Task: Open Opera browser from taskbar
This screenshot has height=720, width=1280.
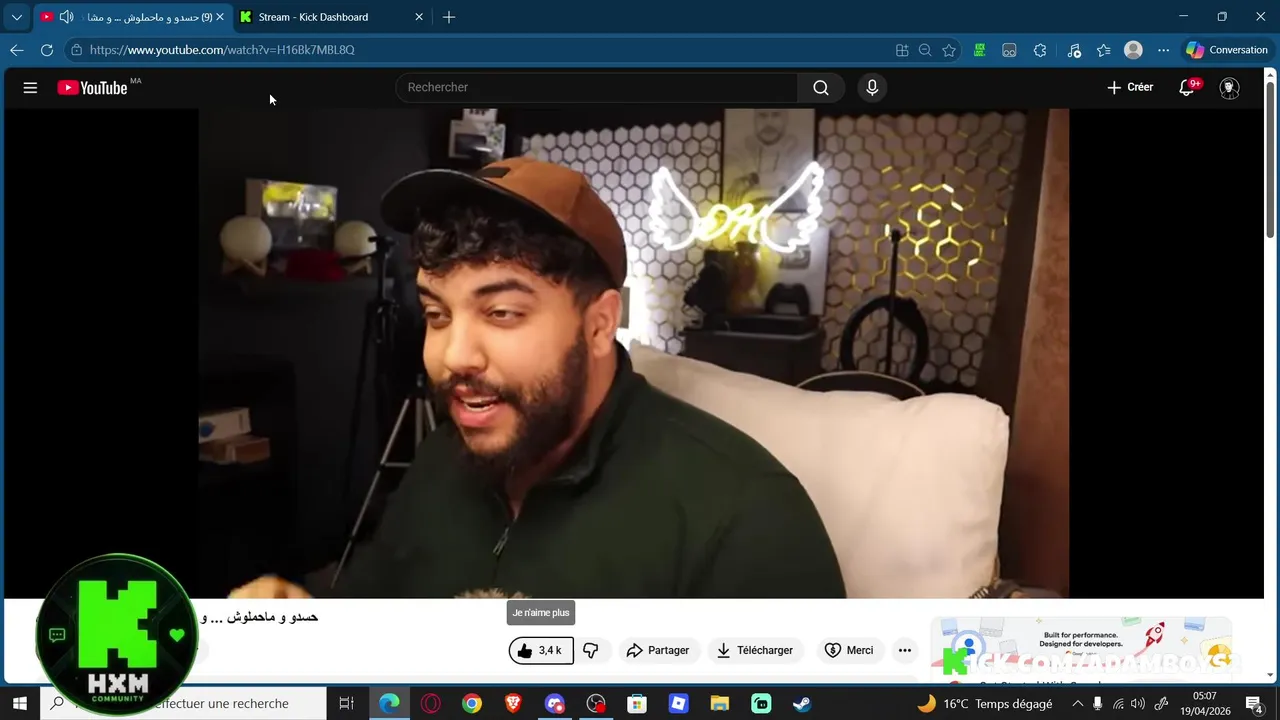Action: (431, 704)
